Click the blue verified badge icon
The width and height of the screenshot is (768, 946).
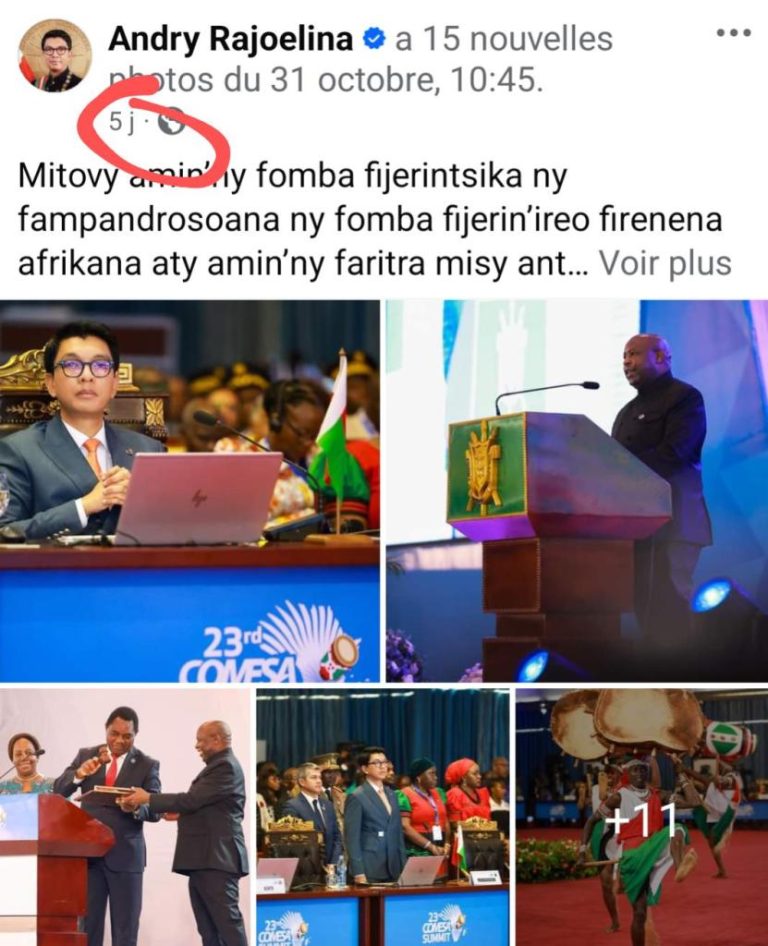coord(374,40)
